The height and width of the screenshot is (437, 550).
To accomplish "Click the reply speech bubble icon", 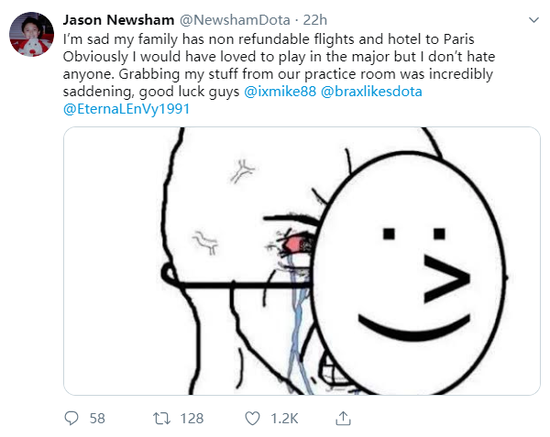I will pyautogui.click(x=72, y=418).
